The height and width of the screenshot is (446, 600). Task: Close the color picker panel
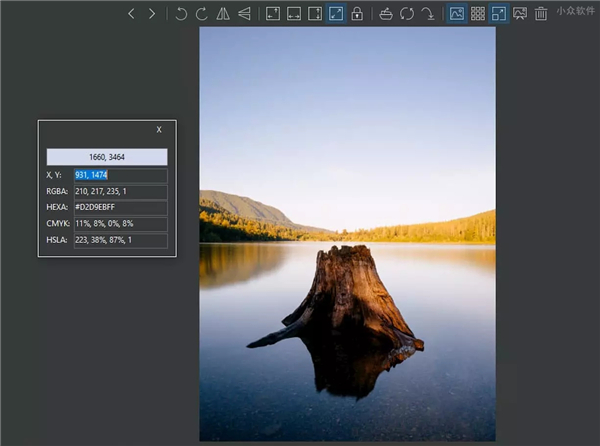pyautogui.click(x=159, y=129)
